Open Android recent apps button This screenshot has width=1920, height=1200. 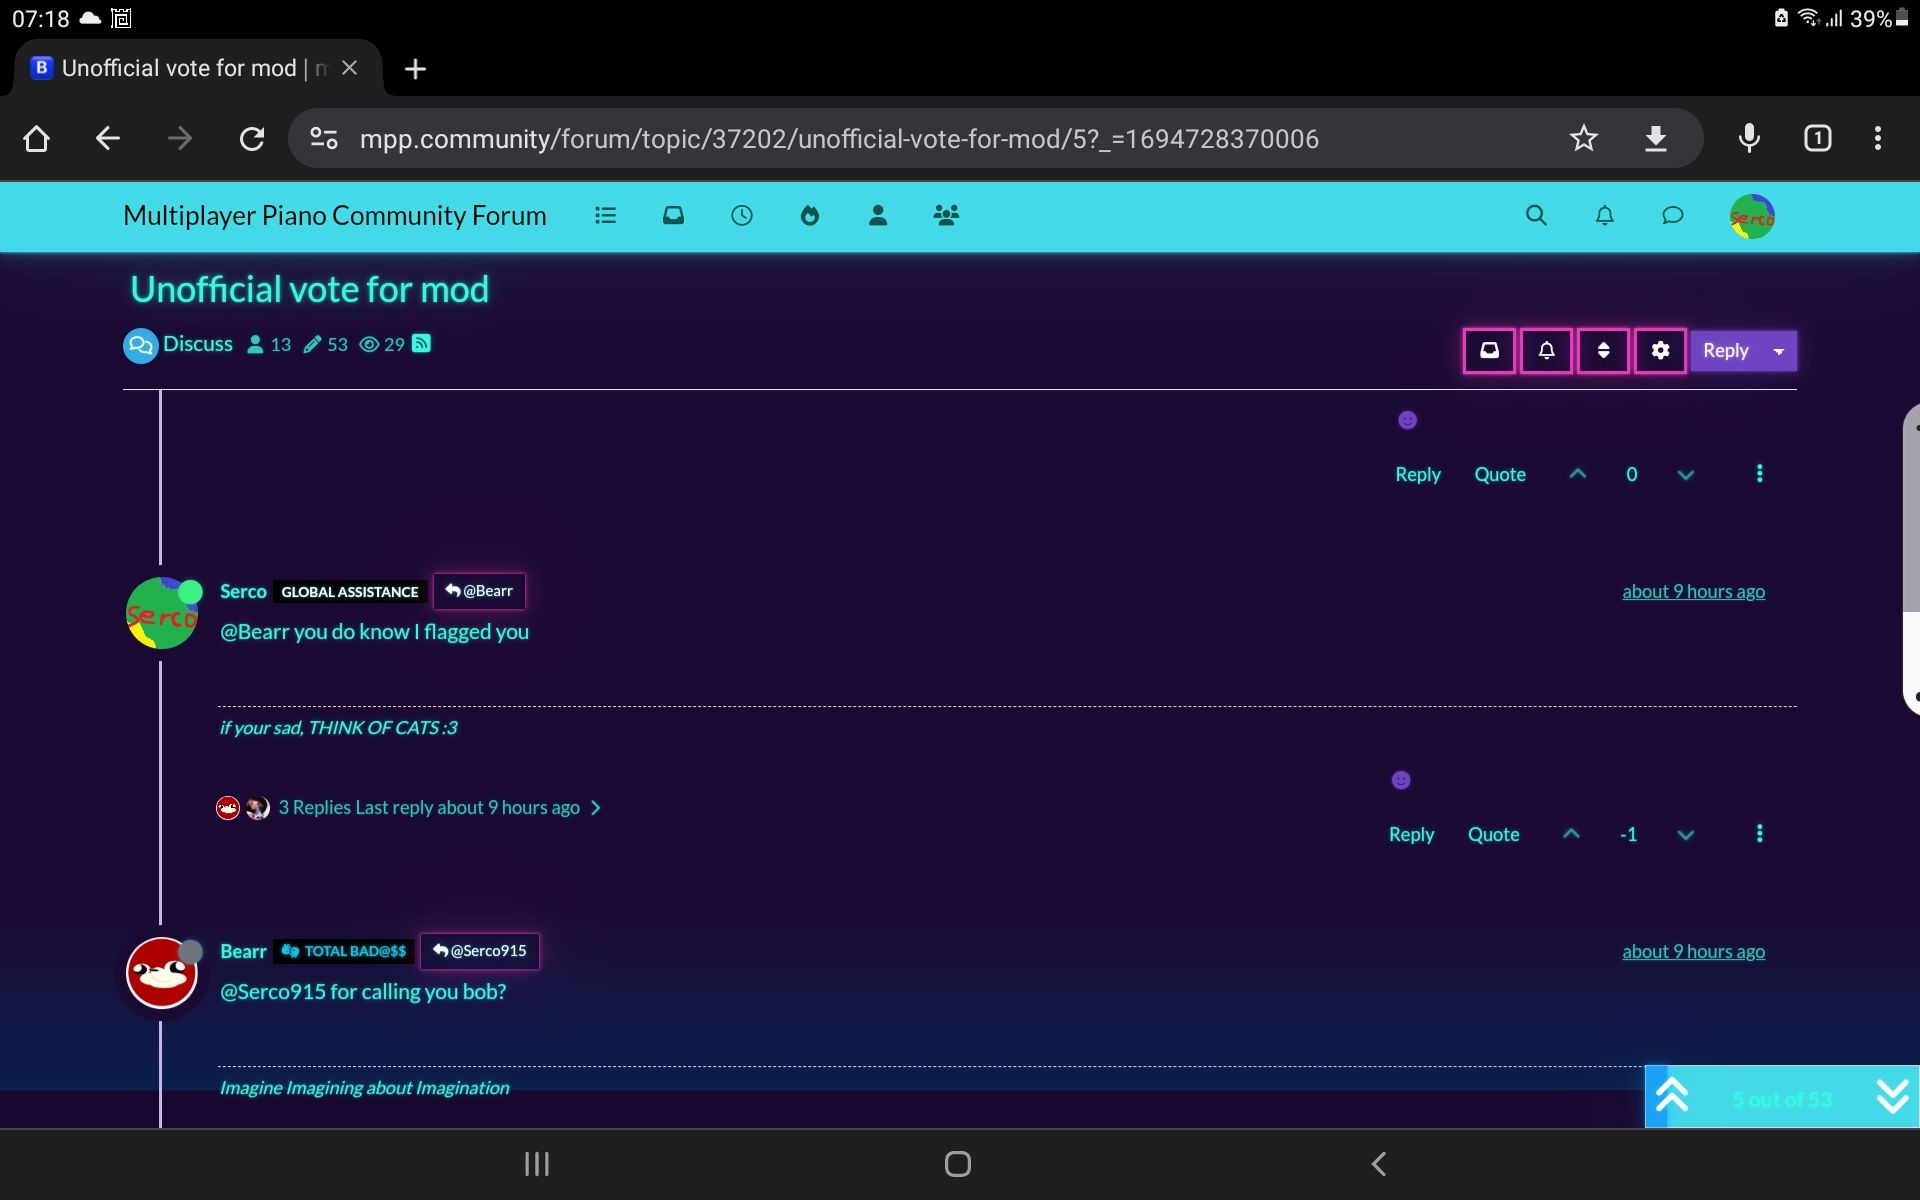click(x=537, y=1164)
